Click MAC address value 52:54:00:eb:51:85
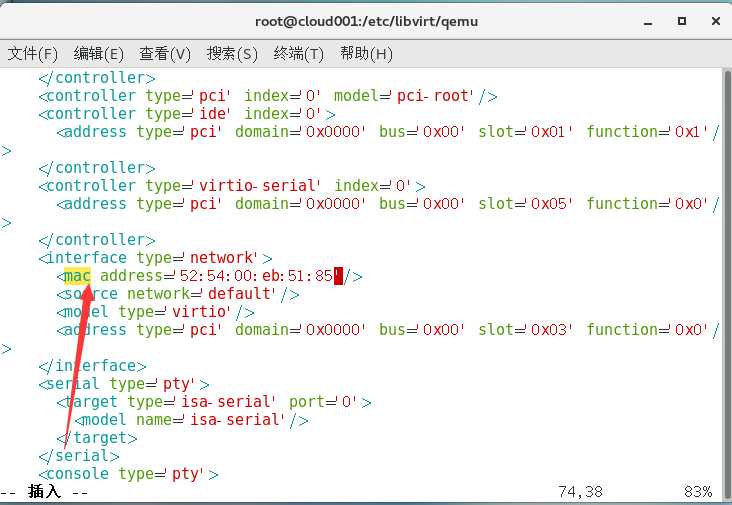Viewport: 732px width, 505px height. (x=256, y=276)
